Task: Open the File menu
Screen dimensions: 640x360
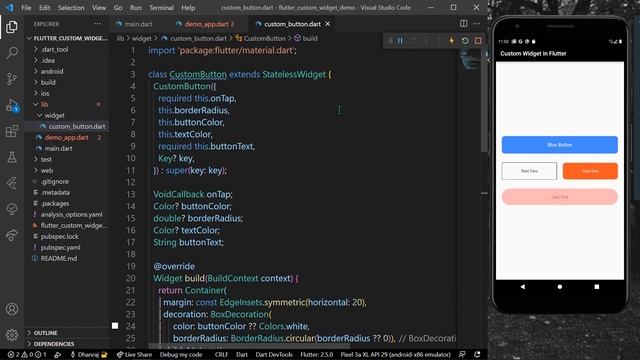Action: point(26,7)
